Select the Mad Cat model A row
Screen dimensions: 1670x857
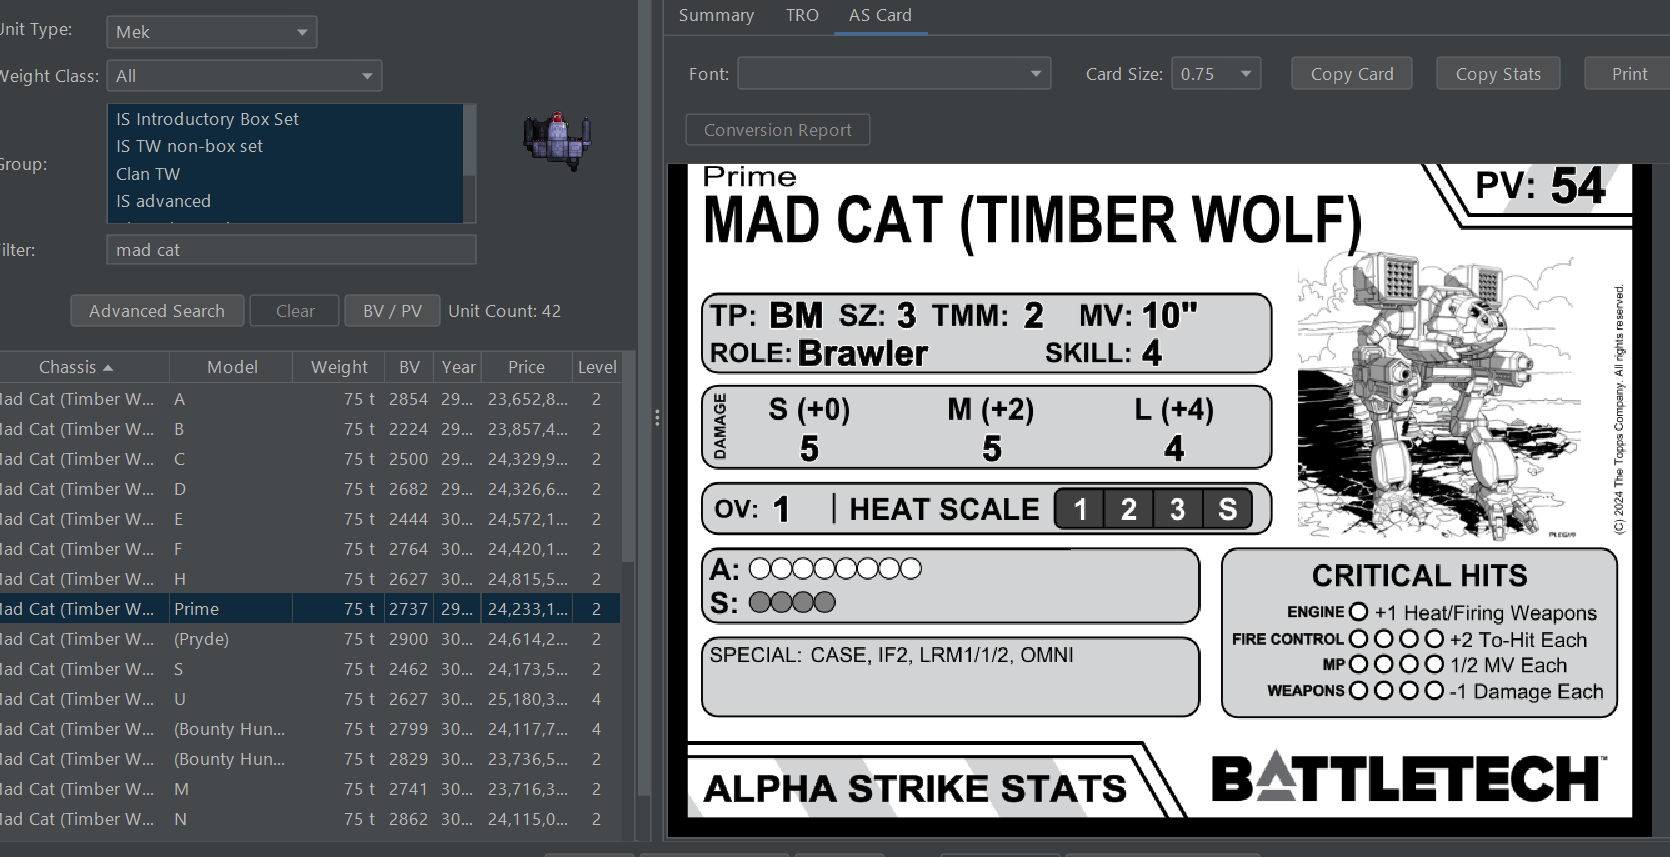coord(310,399)
